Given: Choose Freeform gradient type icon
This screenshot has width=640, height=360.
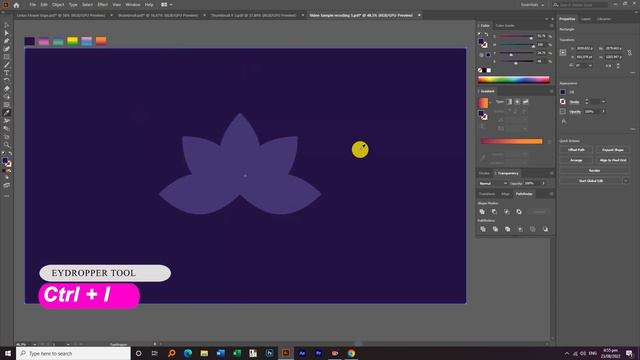Looking at the screenshot, I should (x=526, y=102).
